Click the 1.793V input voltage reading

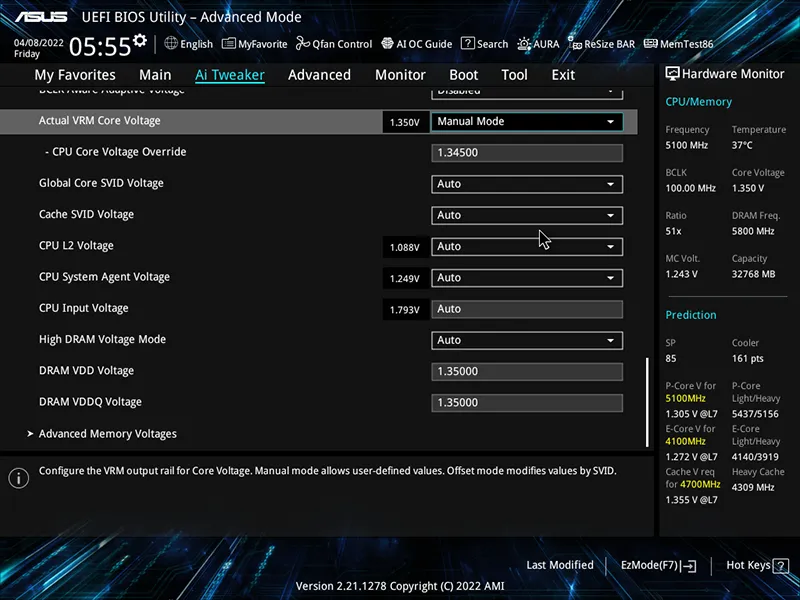pyautogui.click(x=405, y=310)
